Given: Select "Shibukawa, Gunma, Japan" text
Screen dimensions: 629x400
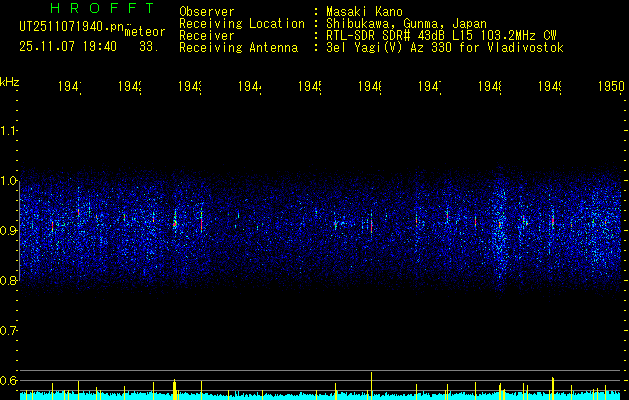Looking at the screenshot, I should (406, 24).
